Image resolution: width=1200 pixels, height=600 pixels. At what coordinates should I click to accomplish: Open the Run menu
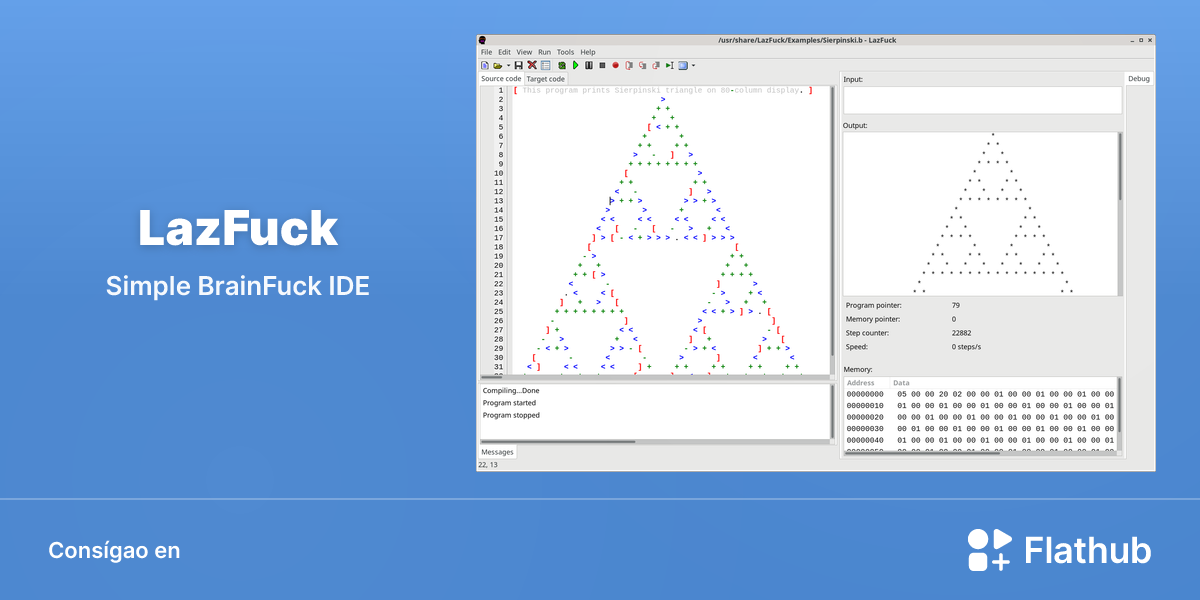pyautogui.click(x=544, y=52)
